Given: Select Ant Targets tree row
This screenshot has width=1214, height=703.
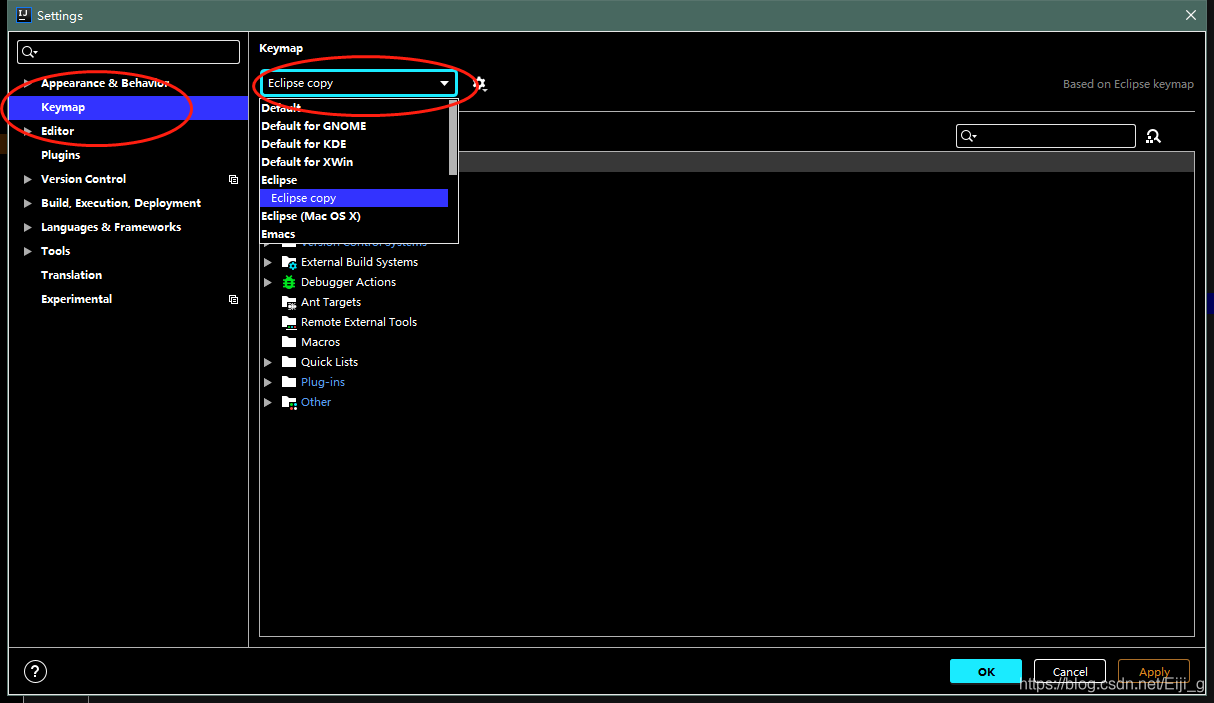Looking at the screenshot, I should pyautogui.click(x=726, y=302).
